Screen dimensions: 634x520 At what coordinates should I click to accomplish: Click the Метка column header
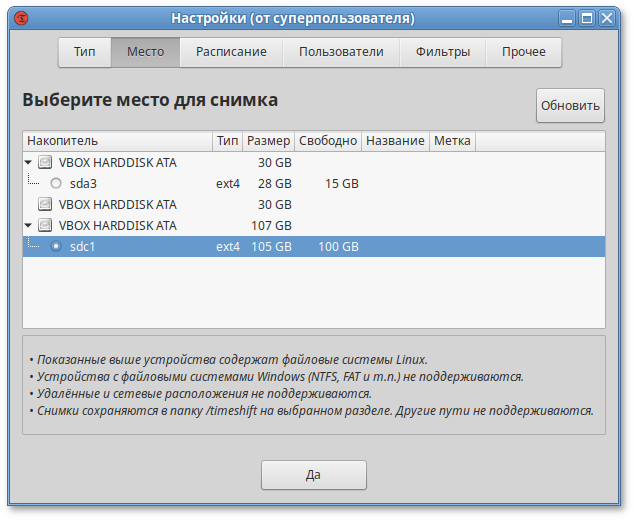(x=452, y=141)
